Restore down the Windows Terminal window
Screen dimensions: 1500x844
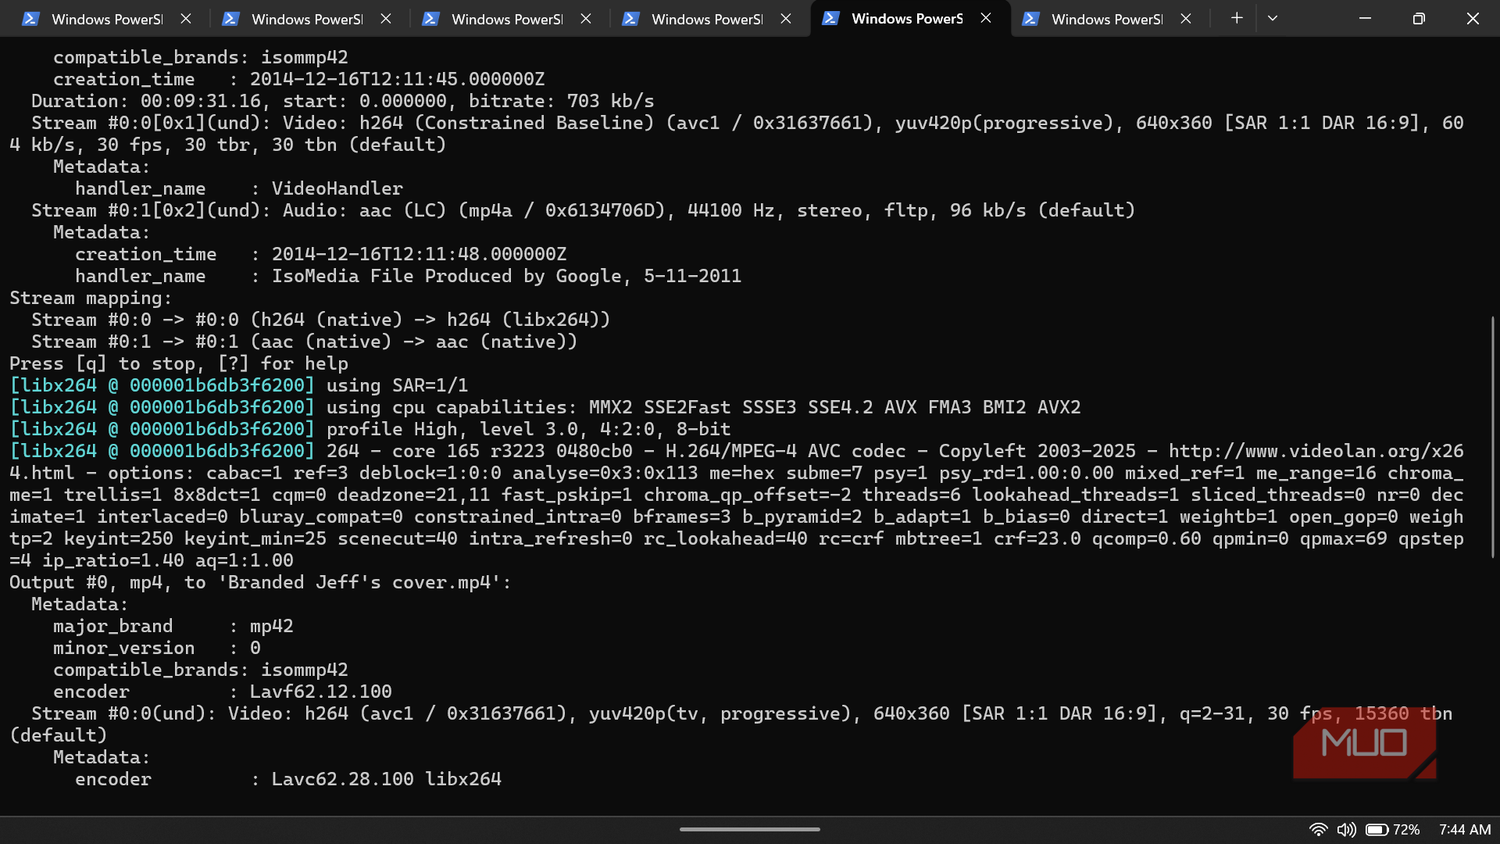coord(1418,19)
